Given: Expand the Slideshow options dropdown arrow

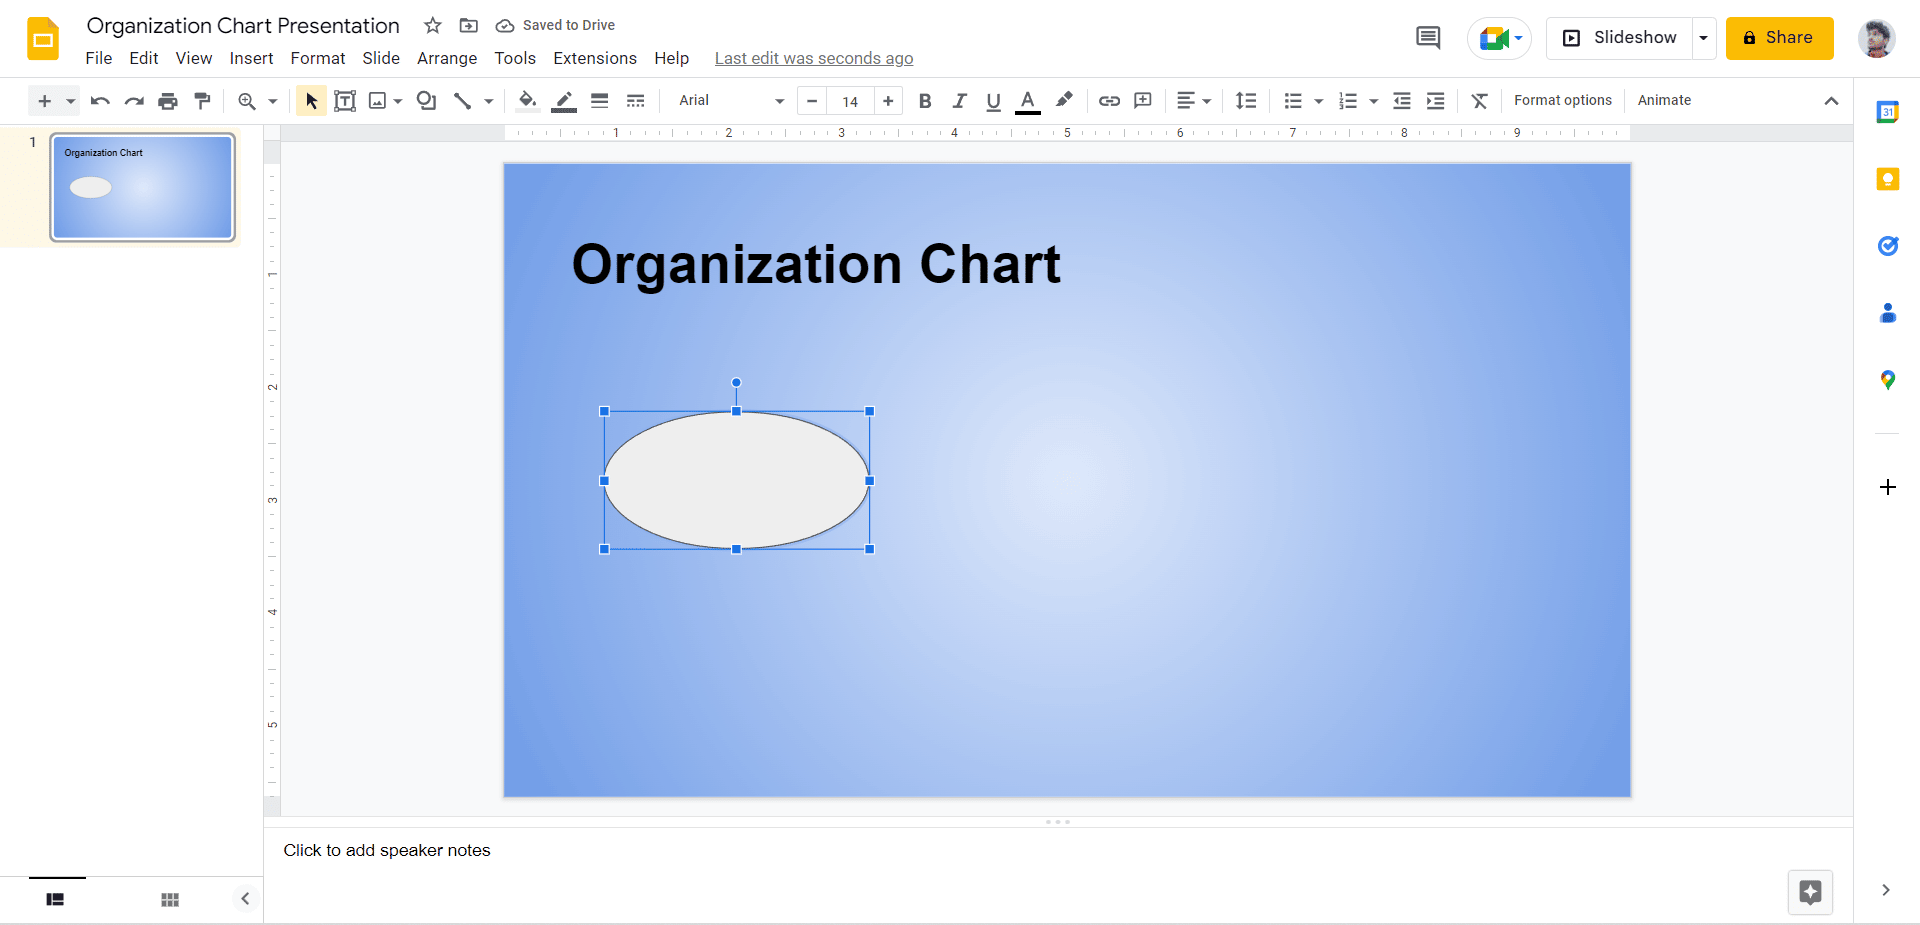Looking at the screenshot, I should [x=1703, y=37].
